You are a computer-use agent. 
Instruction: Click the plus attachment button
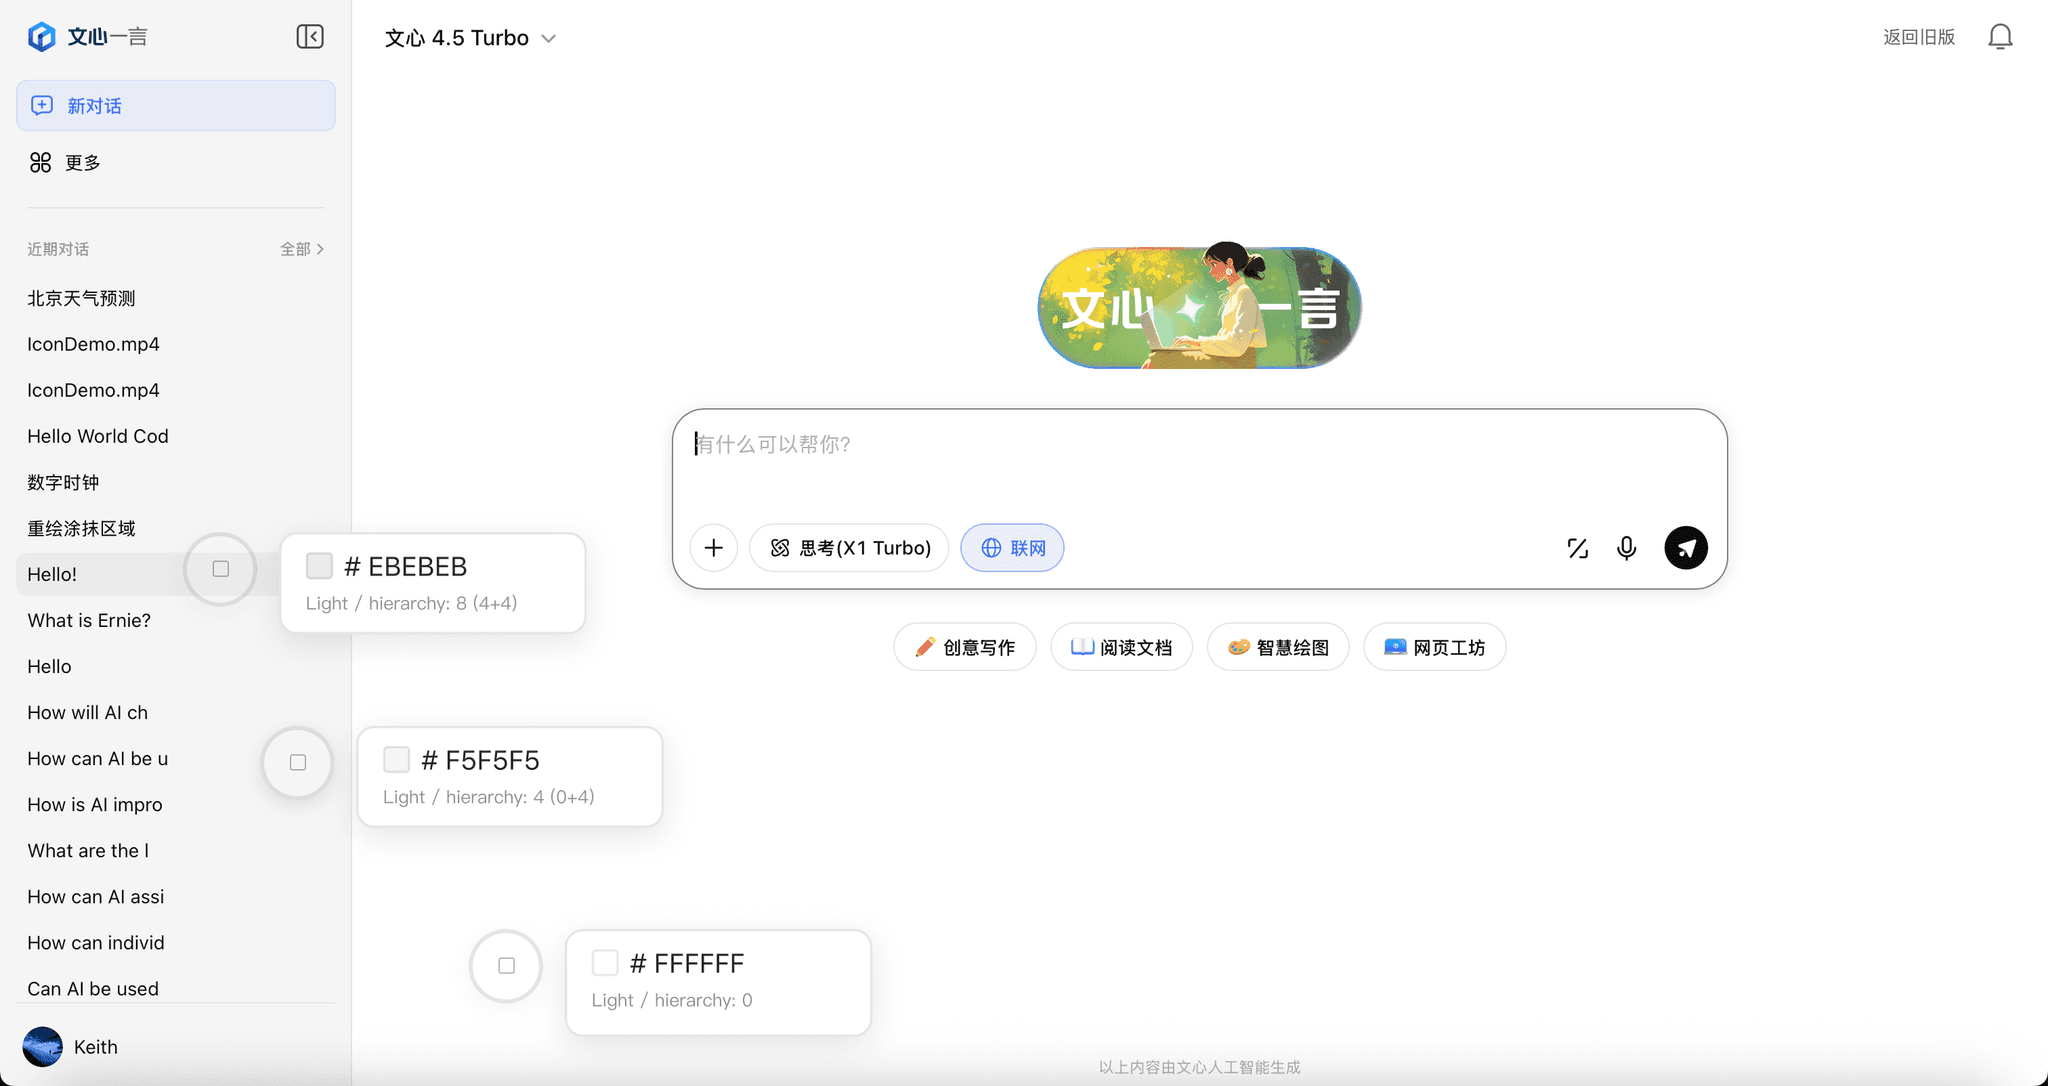coord(713,548)
